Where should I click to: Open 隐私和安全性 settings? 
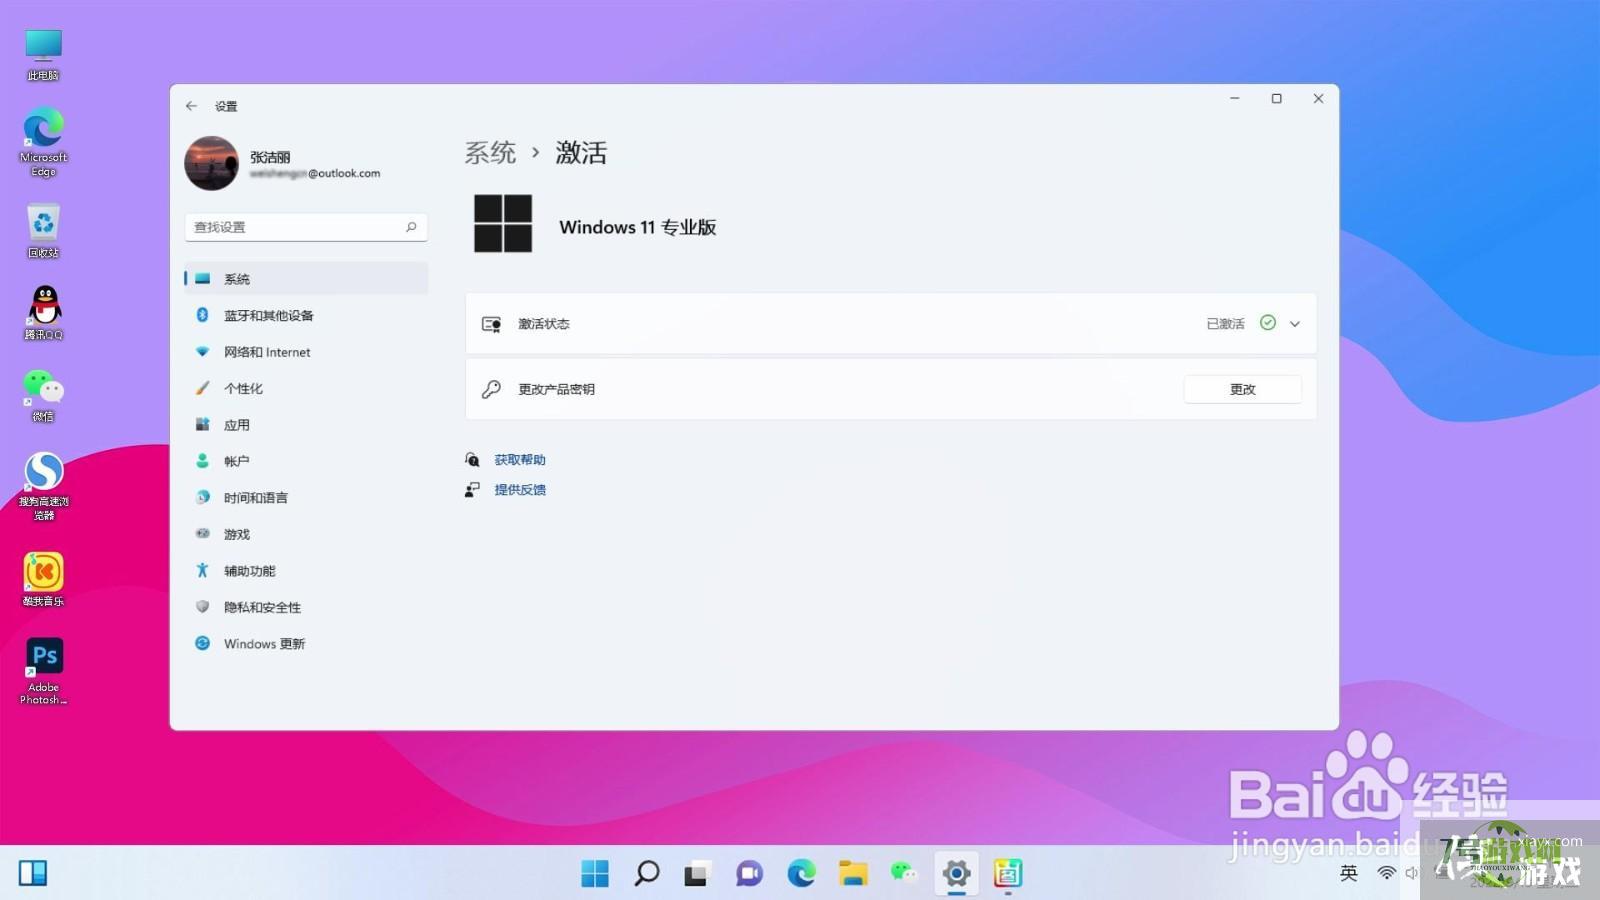click(306, 607)
